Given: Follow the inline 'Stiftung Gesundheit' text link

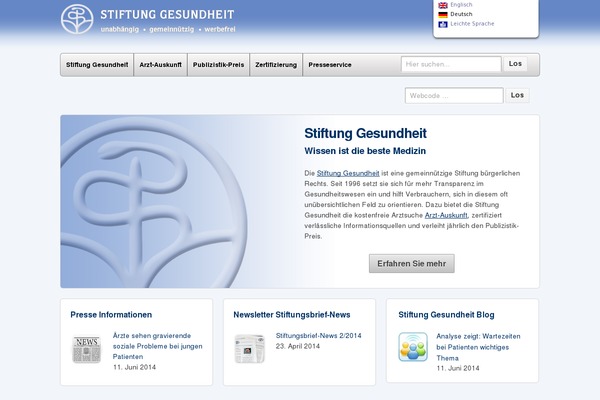Looking at the screenshot, I should [x=348, y=173].
